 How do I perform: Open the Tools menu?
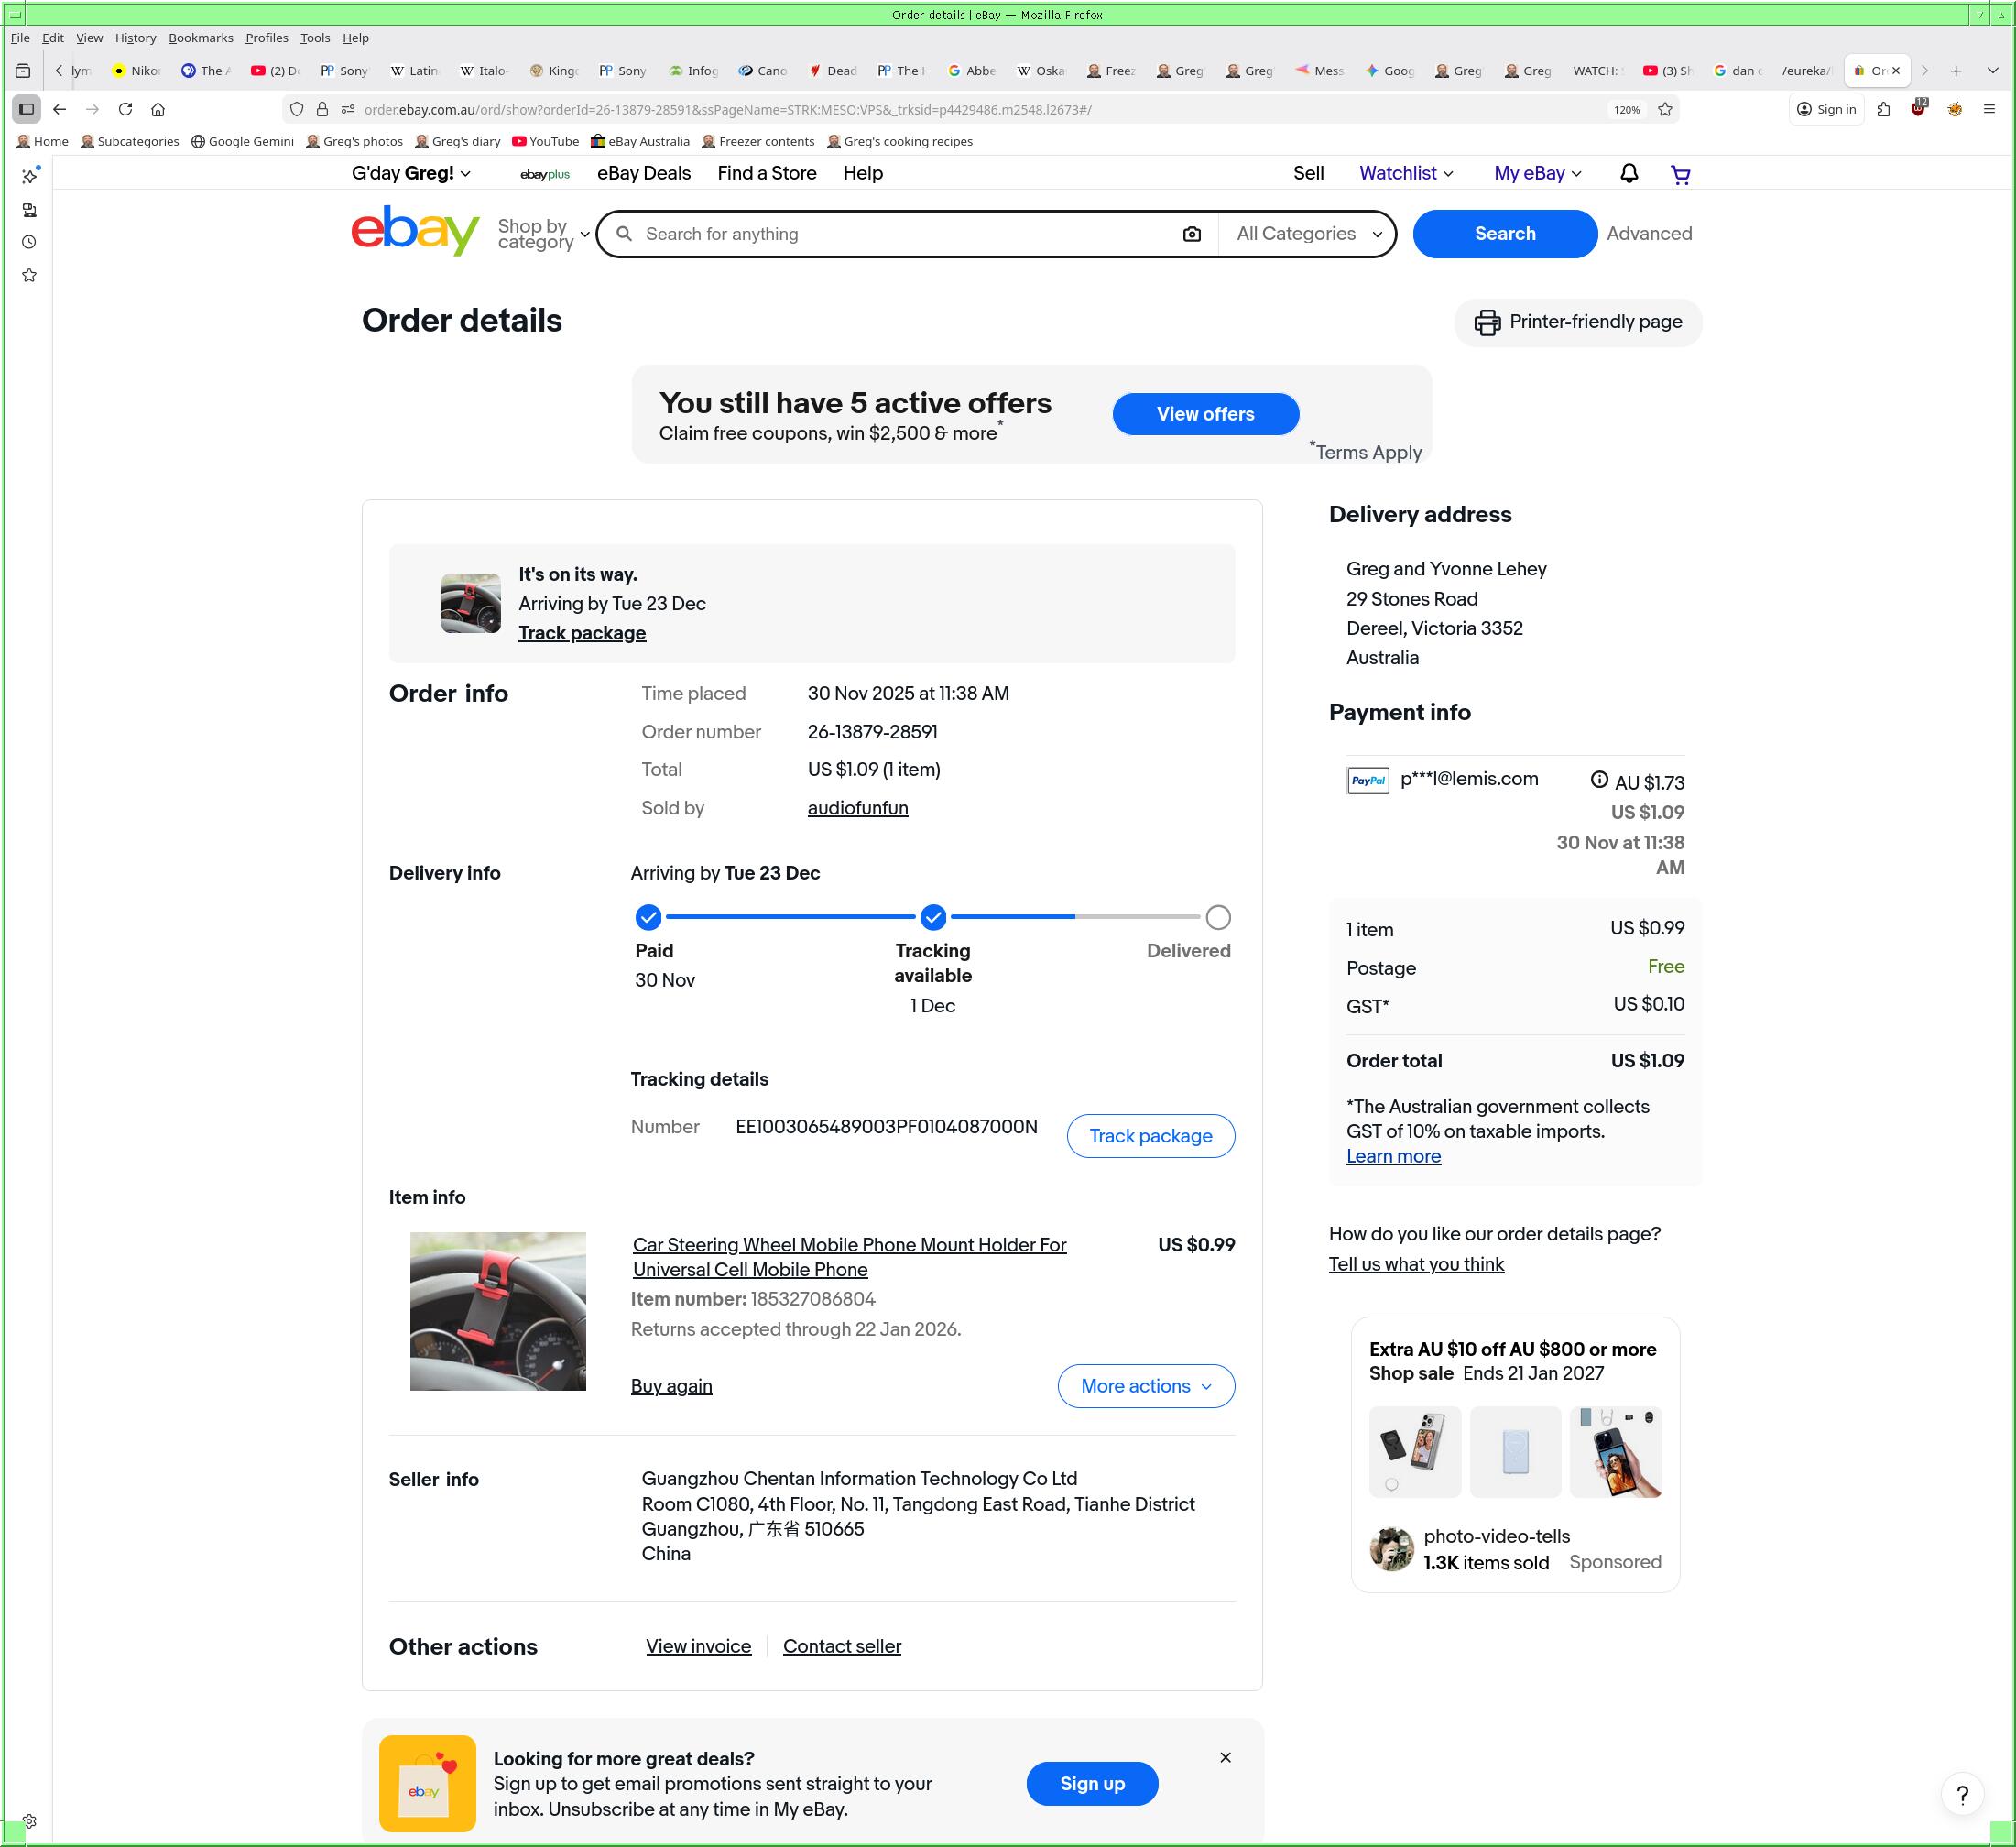pyautogui.click(x=315, y=38)
